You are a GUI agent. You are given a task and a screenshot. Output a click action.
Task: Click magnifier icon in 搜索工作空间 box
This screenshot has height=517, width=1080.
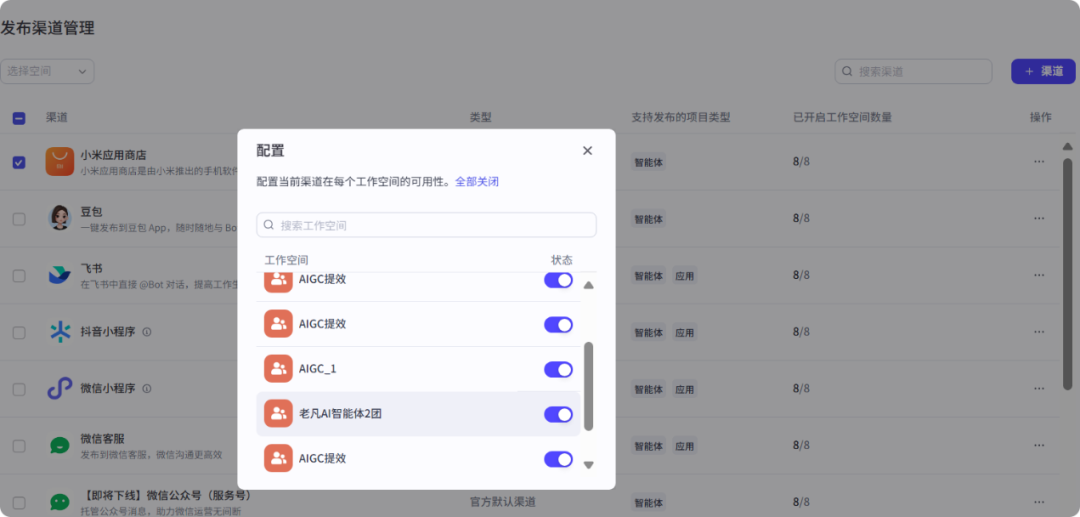tap(269, 225)
